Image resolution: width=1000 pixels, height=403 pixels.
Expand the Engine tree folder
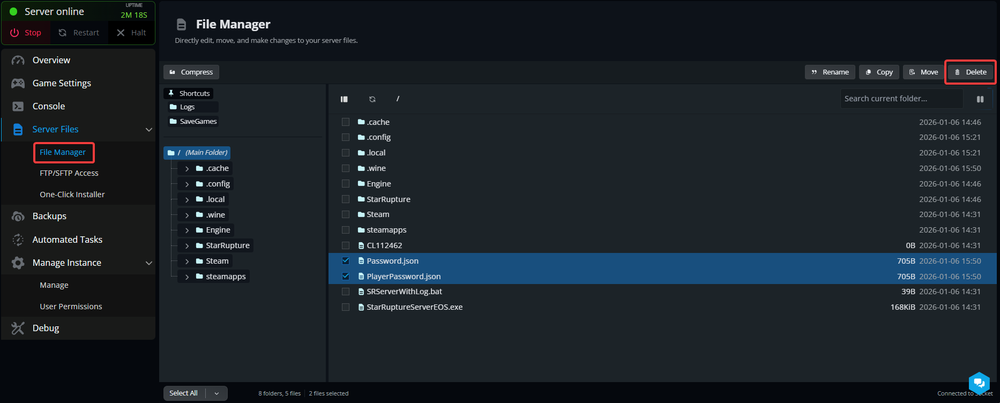pos(187,230)
